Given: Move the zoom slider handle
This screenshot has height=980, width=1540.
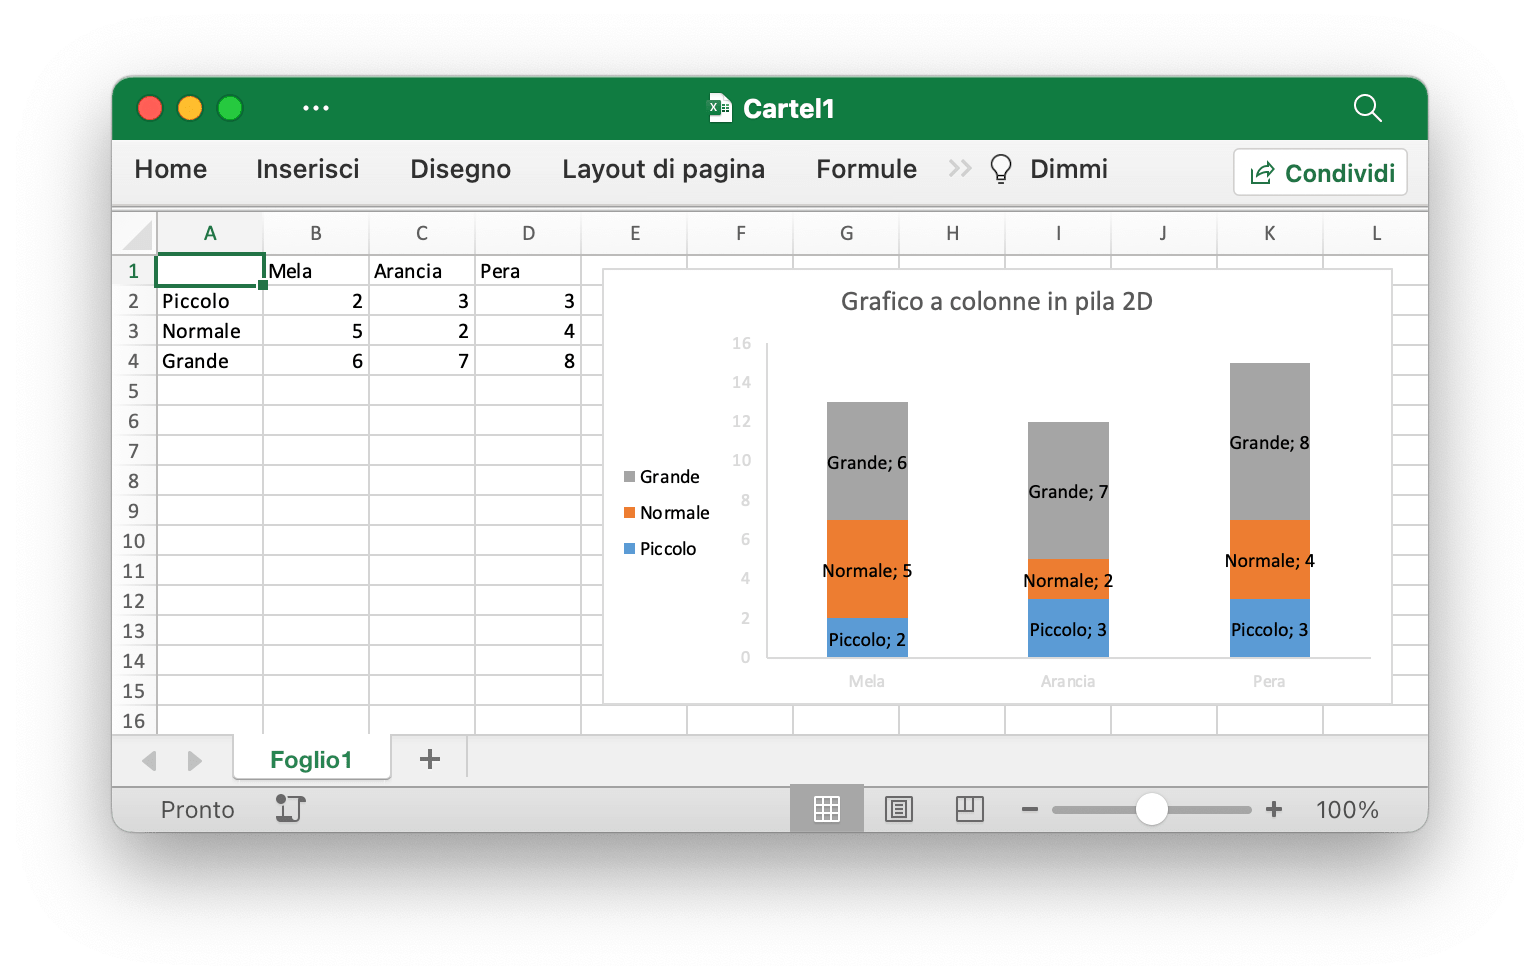Looking at the screenshot, I should point(1152,809).
